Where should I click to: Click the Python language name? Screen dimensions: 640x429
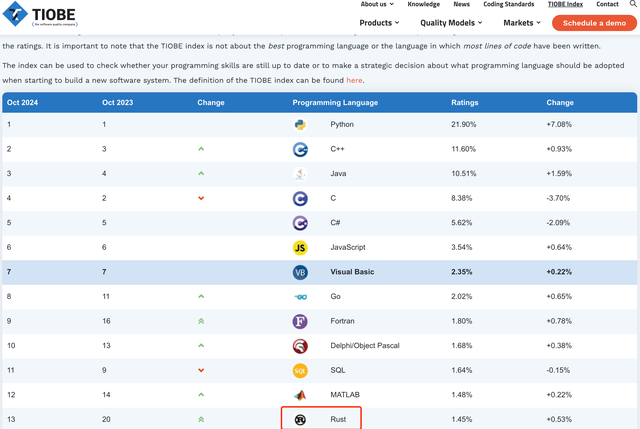(342, 124)
